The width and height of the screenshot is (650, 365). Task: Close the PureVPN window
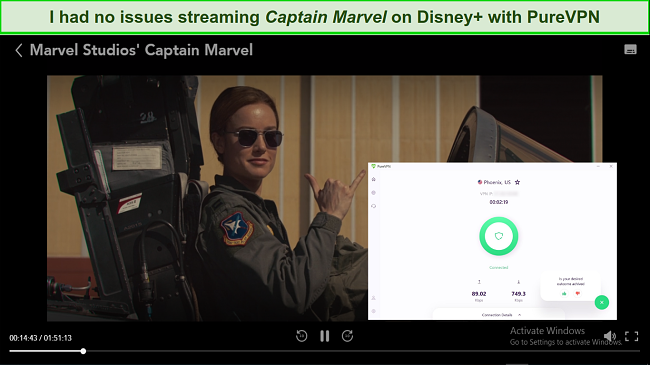click(611, 166)
